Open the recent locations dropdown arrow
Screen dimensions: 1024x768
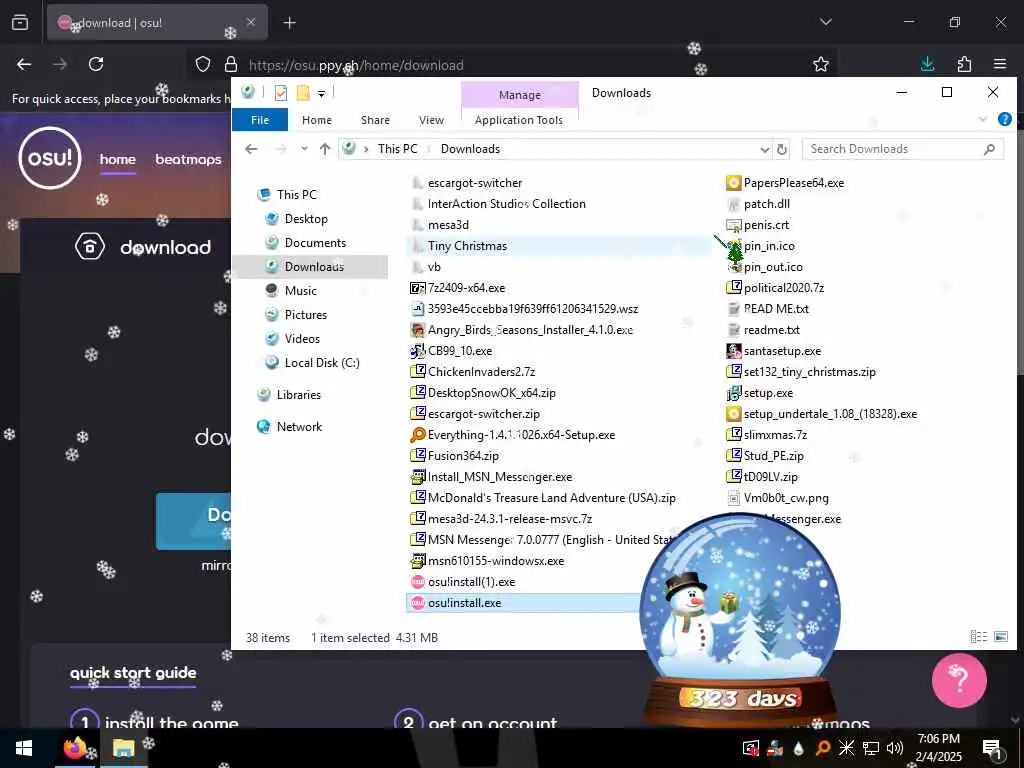[x=304, y=149]
